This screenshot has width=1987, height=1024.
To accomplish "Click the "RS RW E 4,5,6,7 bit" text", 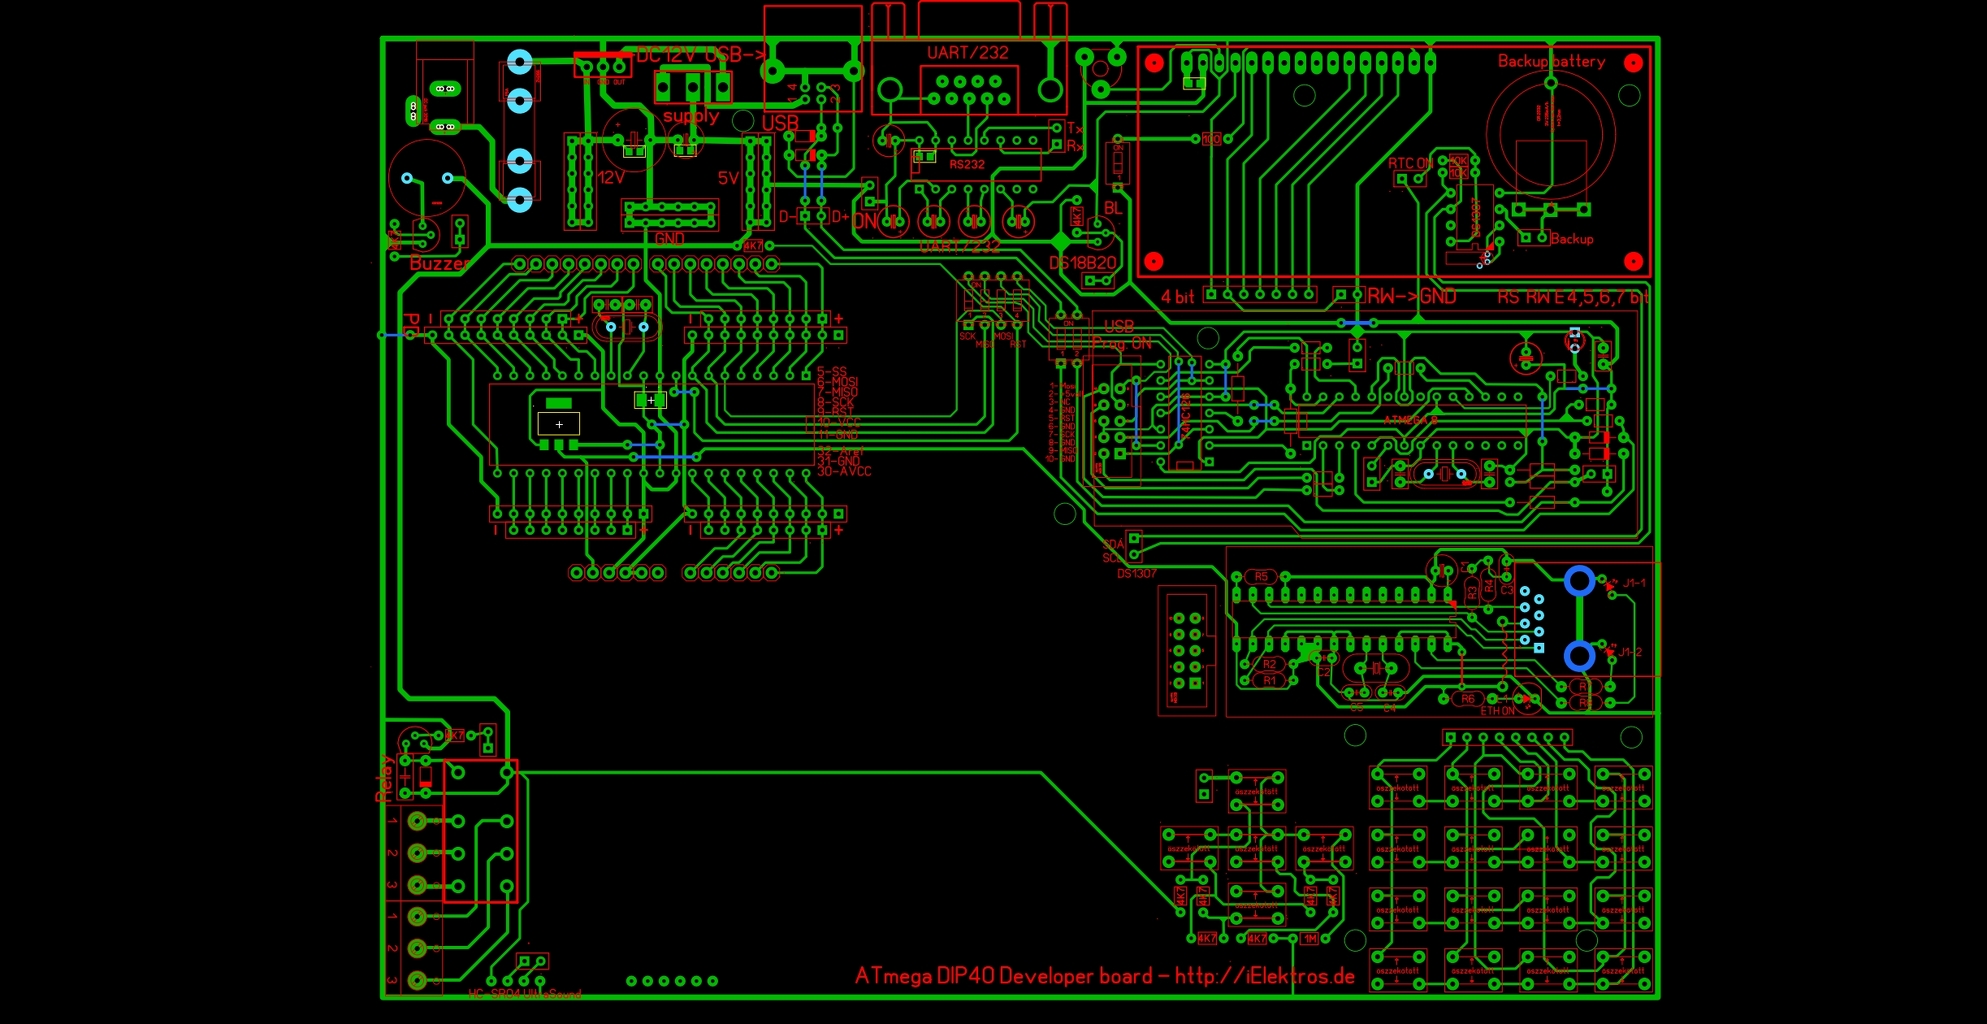I will (1573, 297).
